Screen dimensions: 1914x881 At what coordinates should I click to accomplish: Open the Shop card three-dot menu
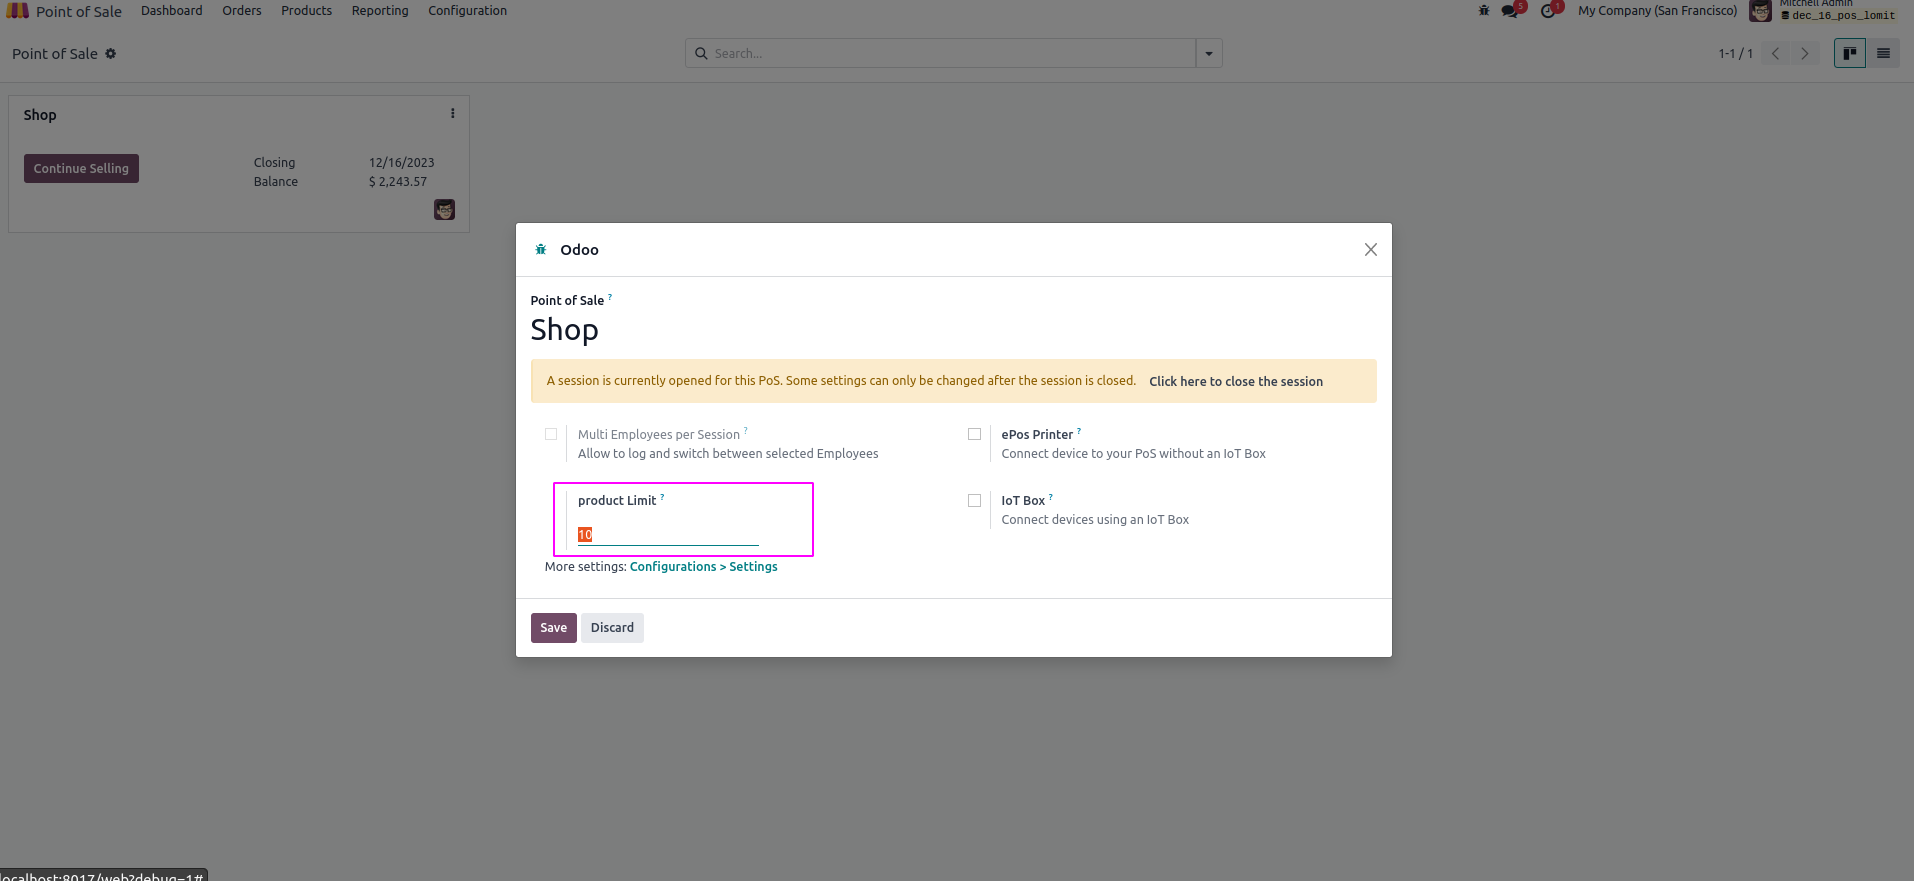point(453,114)
